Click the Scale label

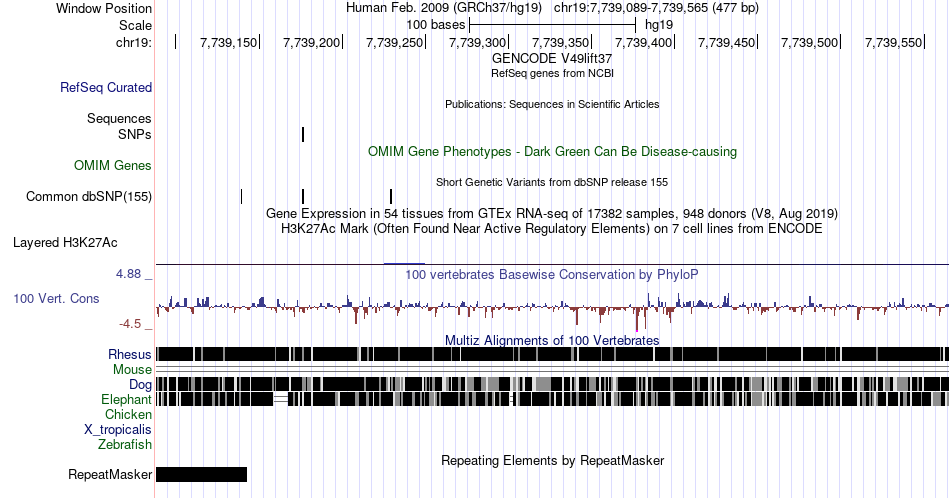click(x=136, y=25)
